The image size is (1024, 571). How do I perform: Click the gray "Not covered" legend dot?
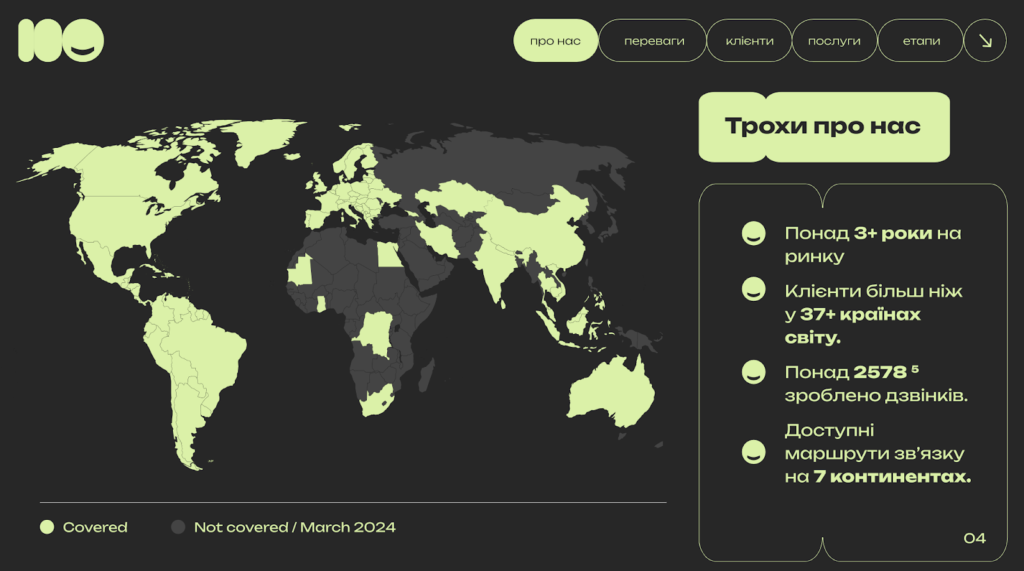click(178, 527)
